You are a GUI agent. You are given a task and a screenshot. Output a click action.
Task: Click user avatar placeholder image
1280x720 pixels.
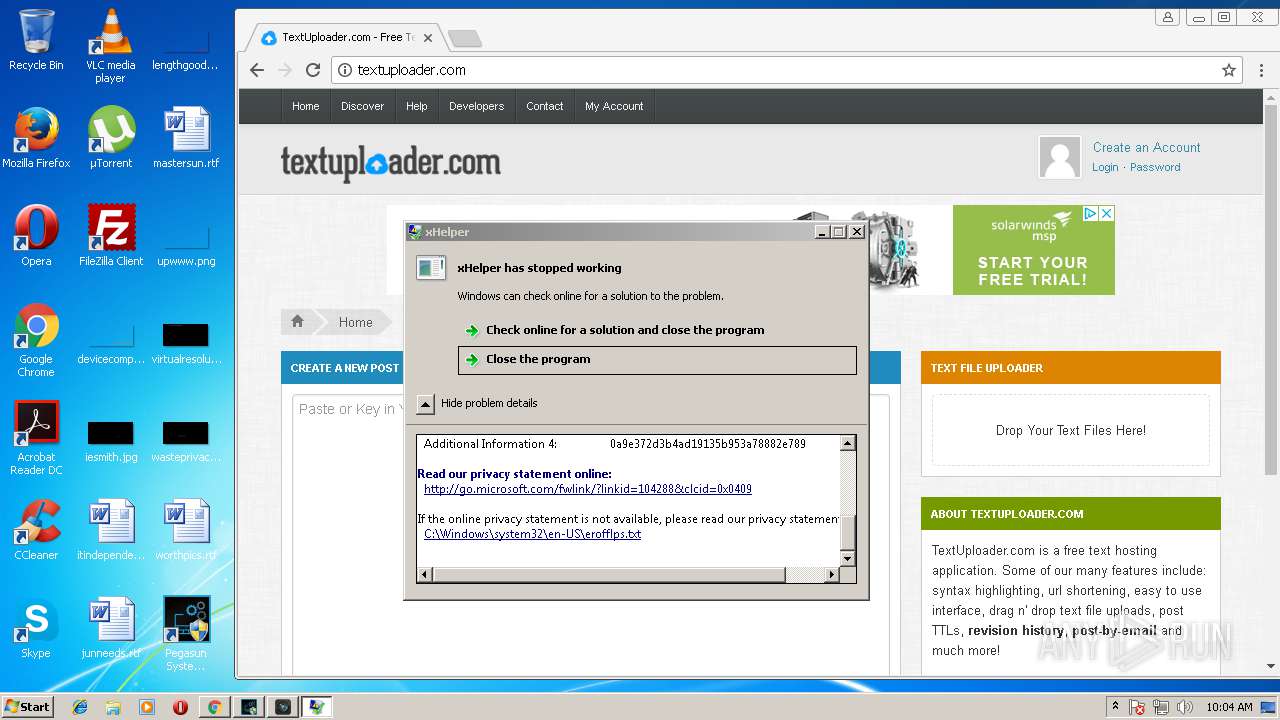[1060, 157]
